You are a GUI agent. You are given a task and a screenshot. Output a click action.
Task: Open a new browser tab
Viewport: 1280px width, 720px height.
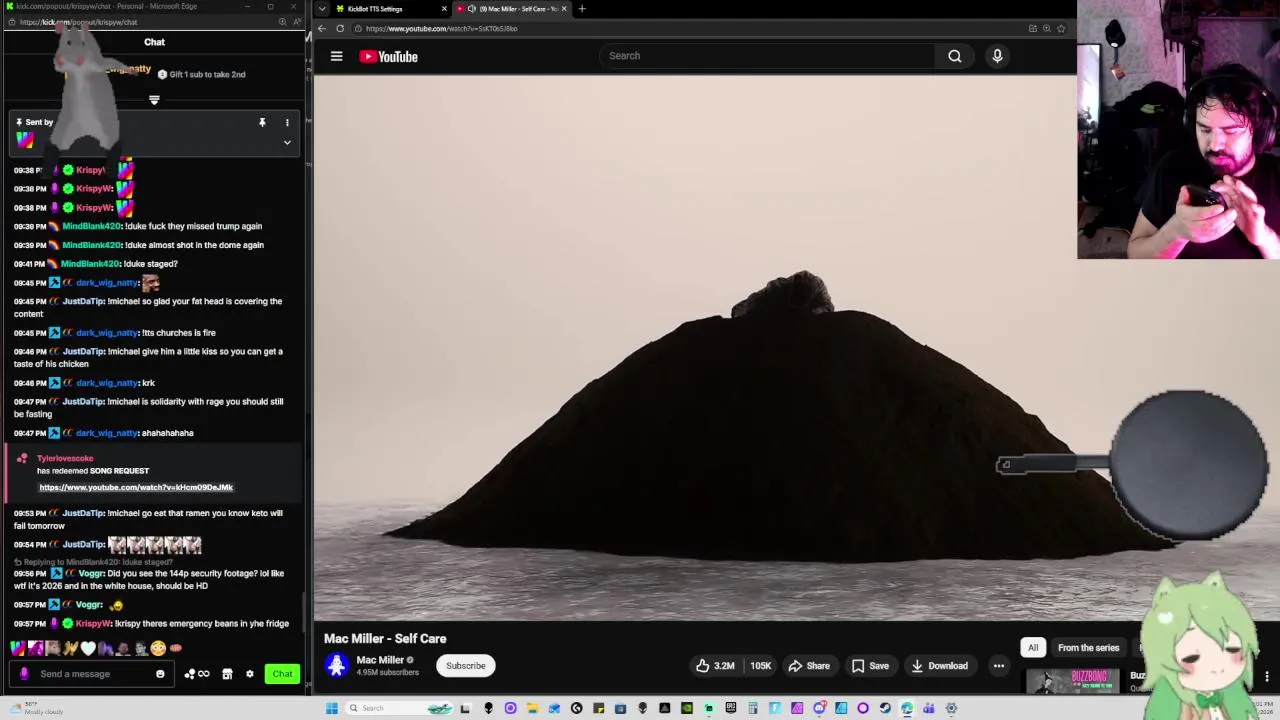click(582, 8)
